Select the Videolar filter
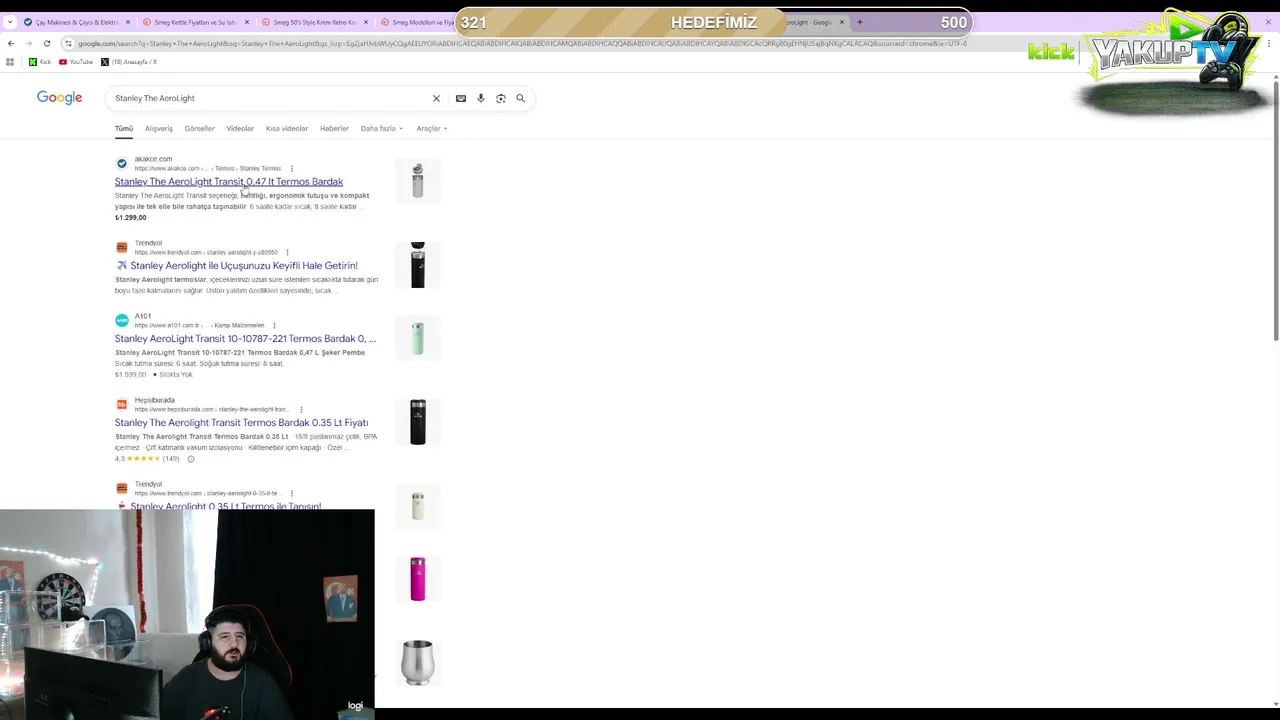 240,128
